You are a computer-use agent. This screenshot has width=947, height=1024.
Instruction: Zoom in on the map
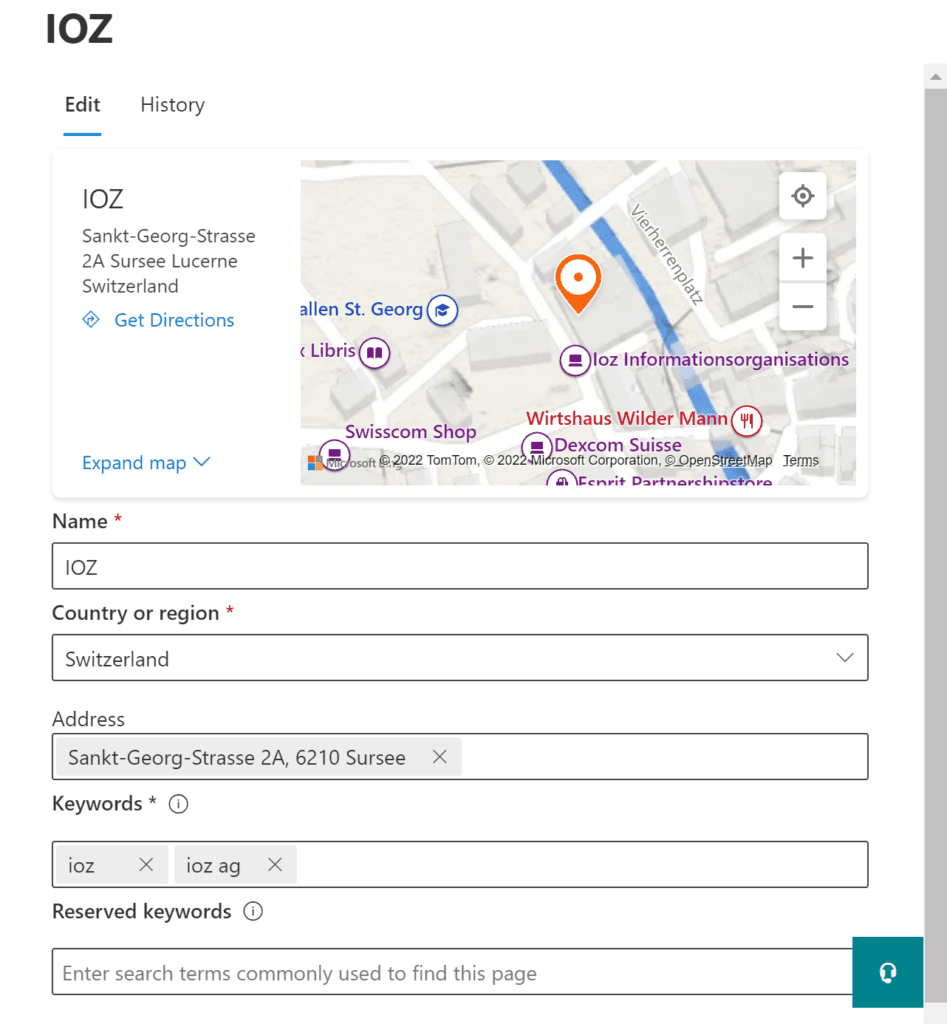tap(803, 258)
